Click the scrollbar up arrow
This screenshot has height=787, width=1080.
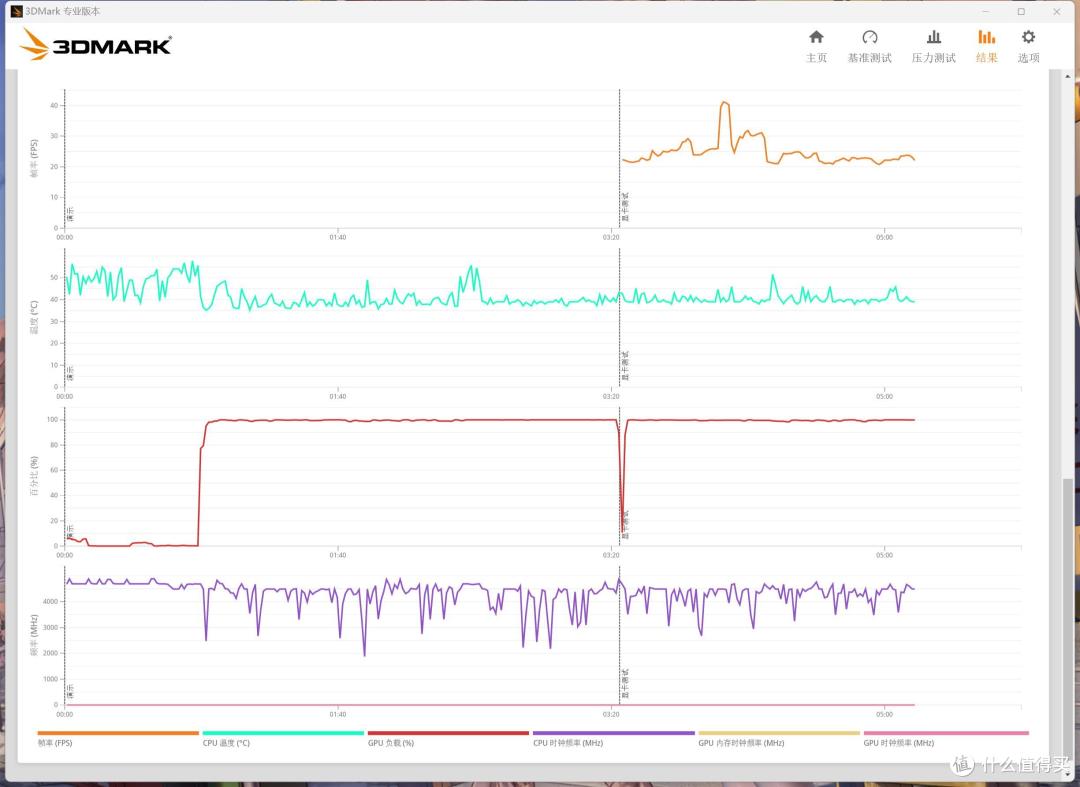click(x=1068, y=76)
